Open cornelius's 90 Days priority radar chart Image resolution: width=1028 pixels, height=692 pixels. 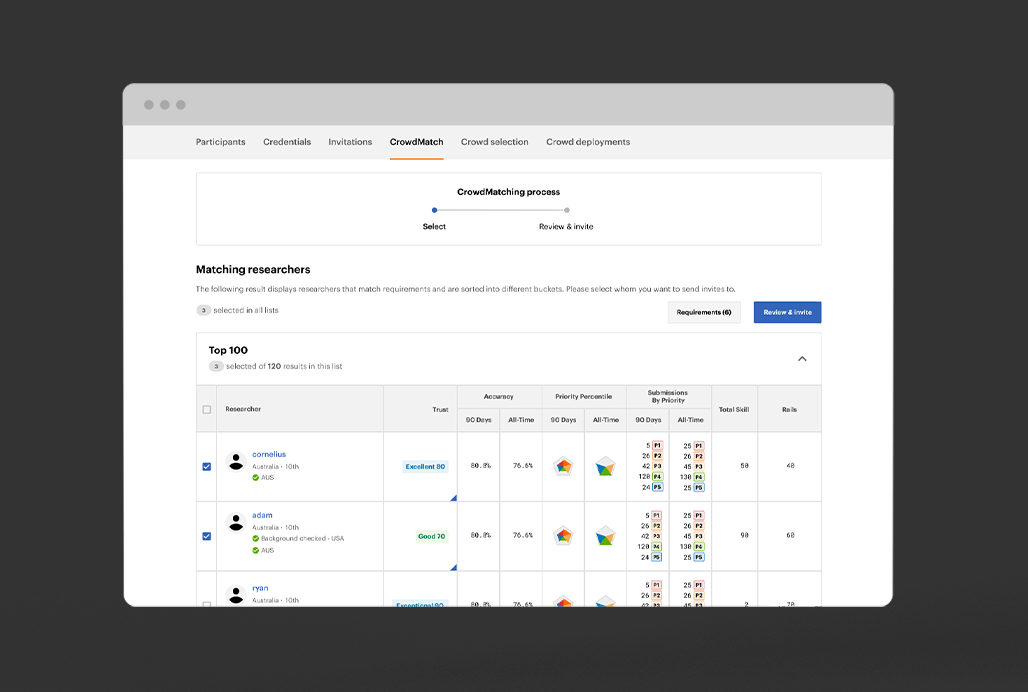tap(564, 466)
